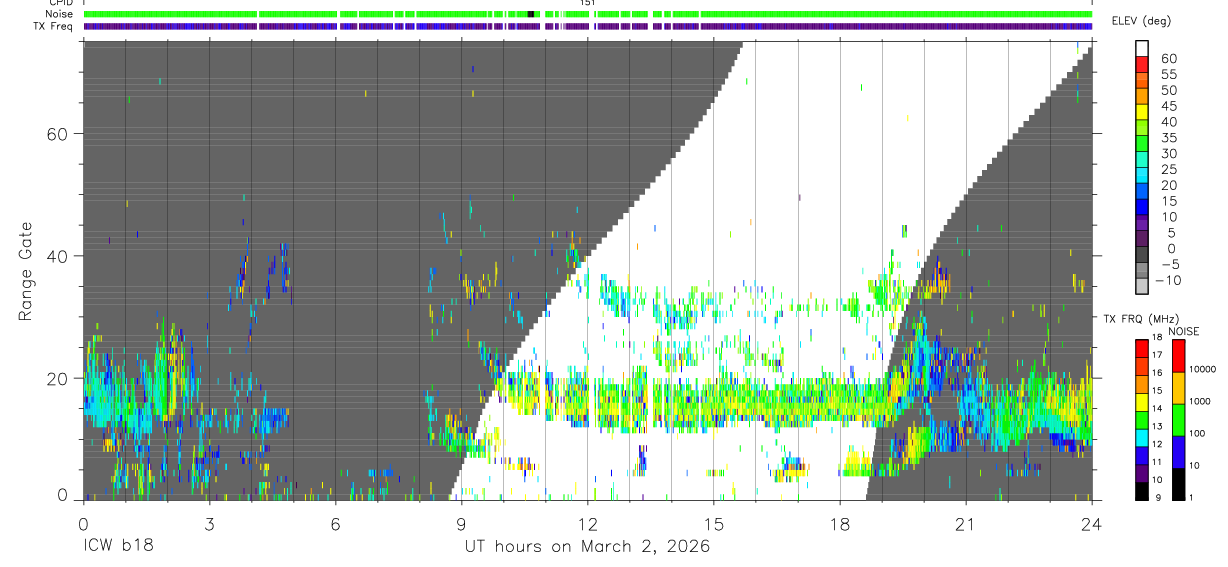Pick the cyan segment of ELEV color bar

(1143, 176)
